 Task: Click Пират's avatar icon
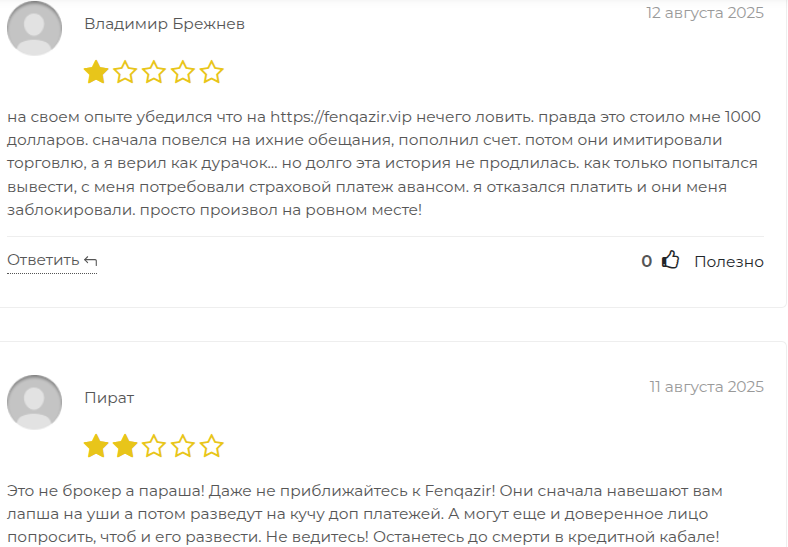tap(35, 403)
